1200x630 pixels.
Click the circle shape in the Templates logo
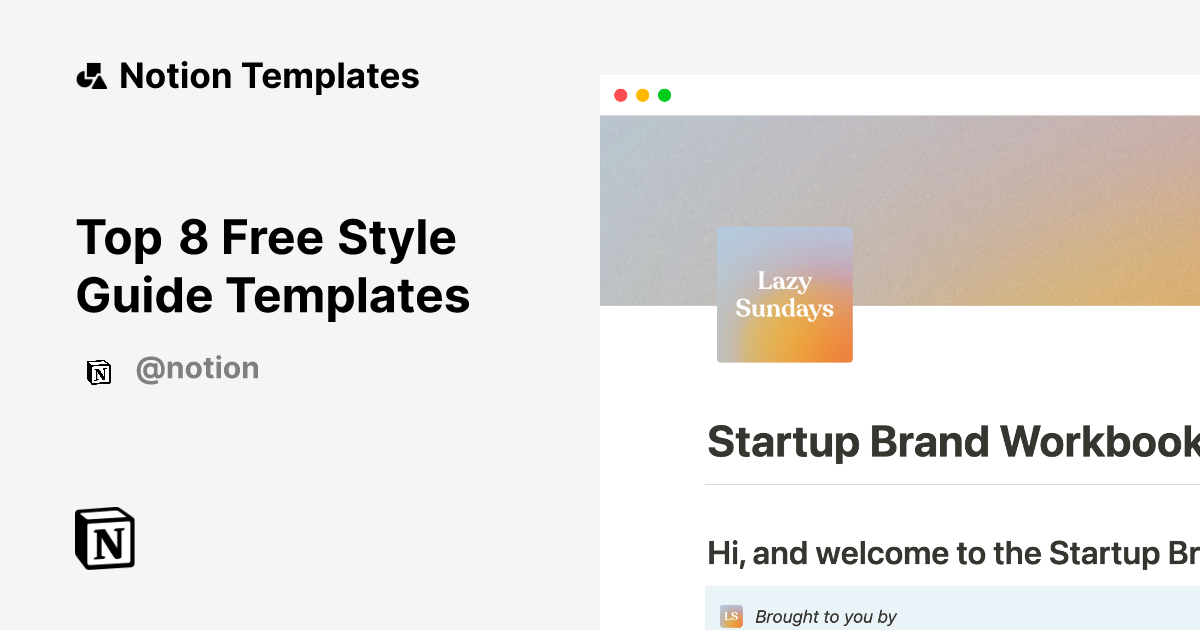coord(84,80)
